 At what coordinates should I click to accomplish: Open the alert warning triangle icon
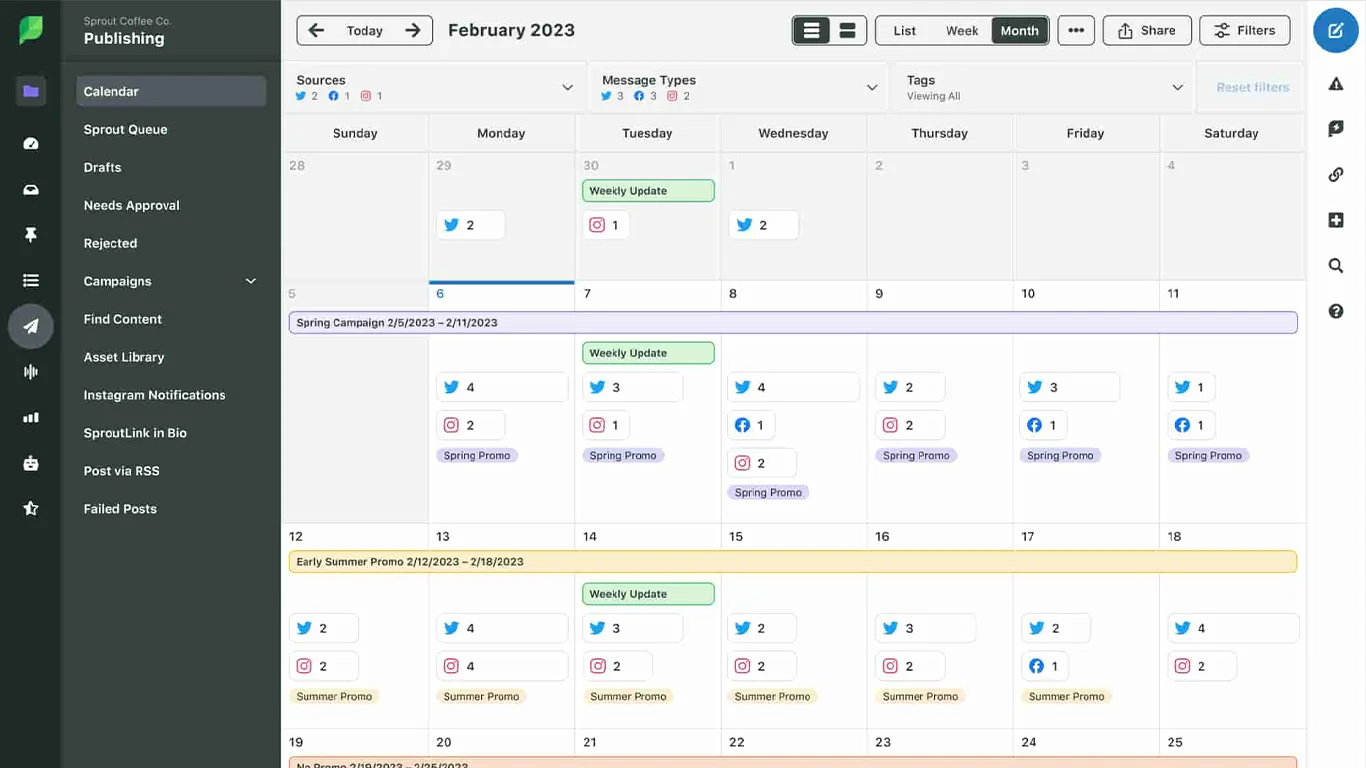click(1335, 84)
